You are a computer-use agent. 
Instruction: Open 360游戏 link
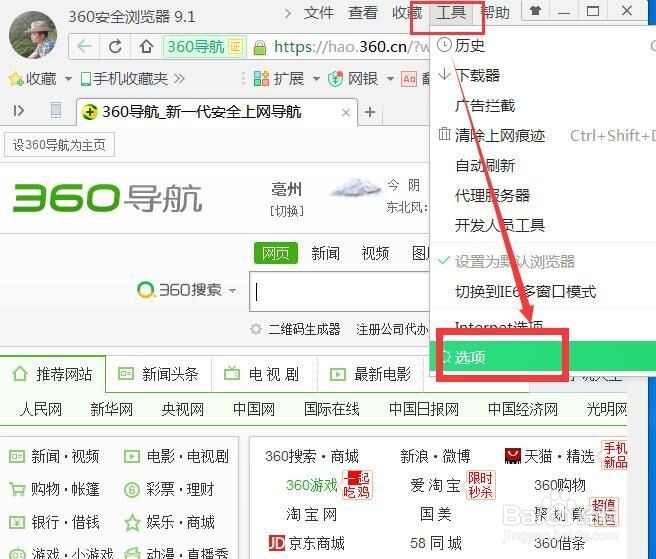click(312, 485)
